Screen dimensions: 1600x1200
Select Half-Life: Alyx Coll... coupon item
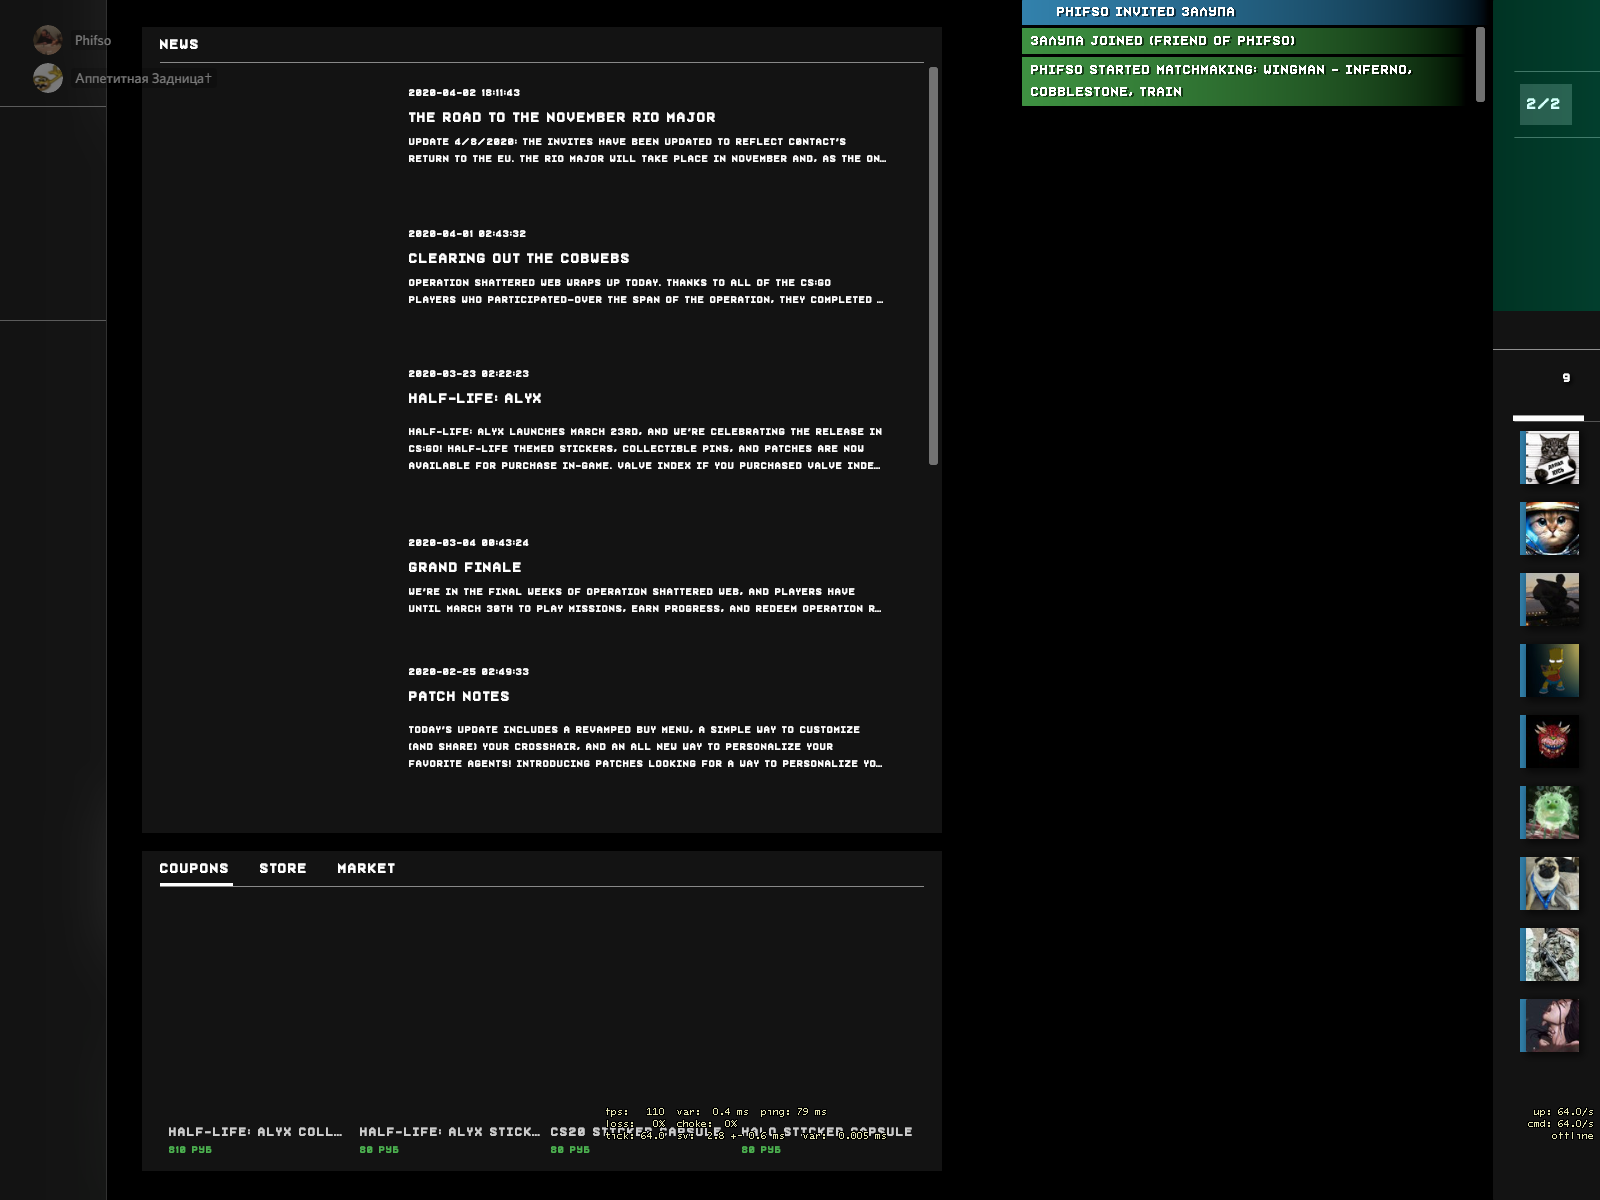point(255,1132)
